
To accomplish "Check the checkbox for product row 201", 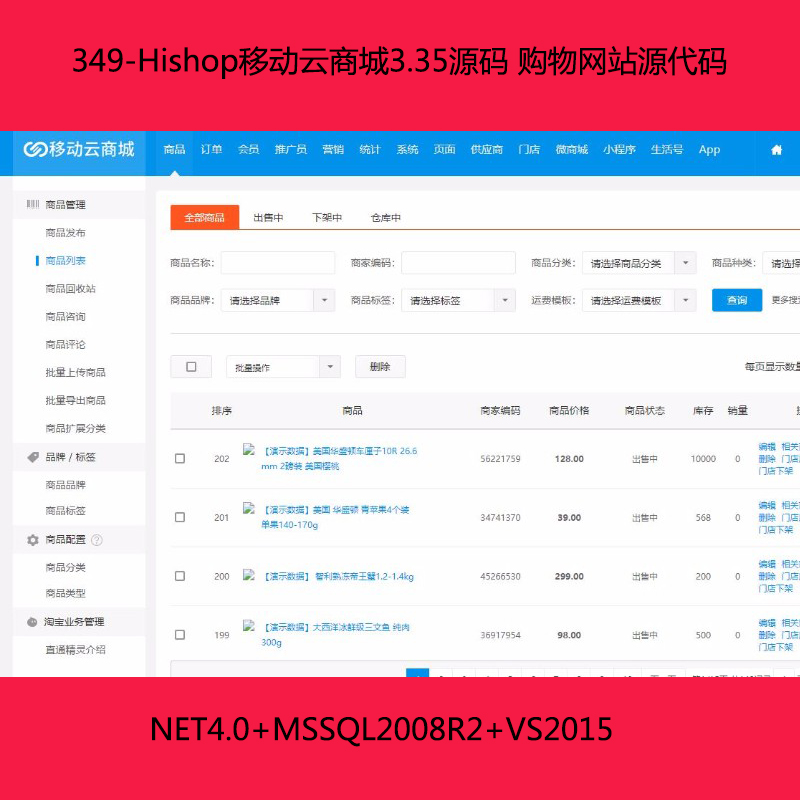I will [180, 517].
